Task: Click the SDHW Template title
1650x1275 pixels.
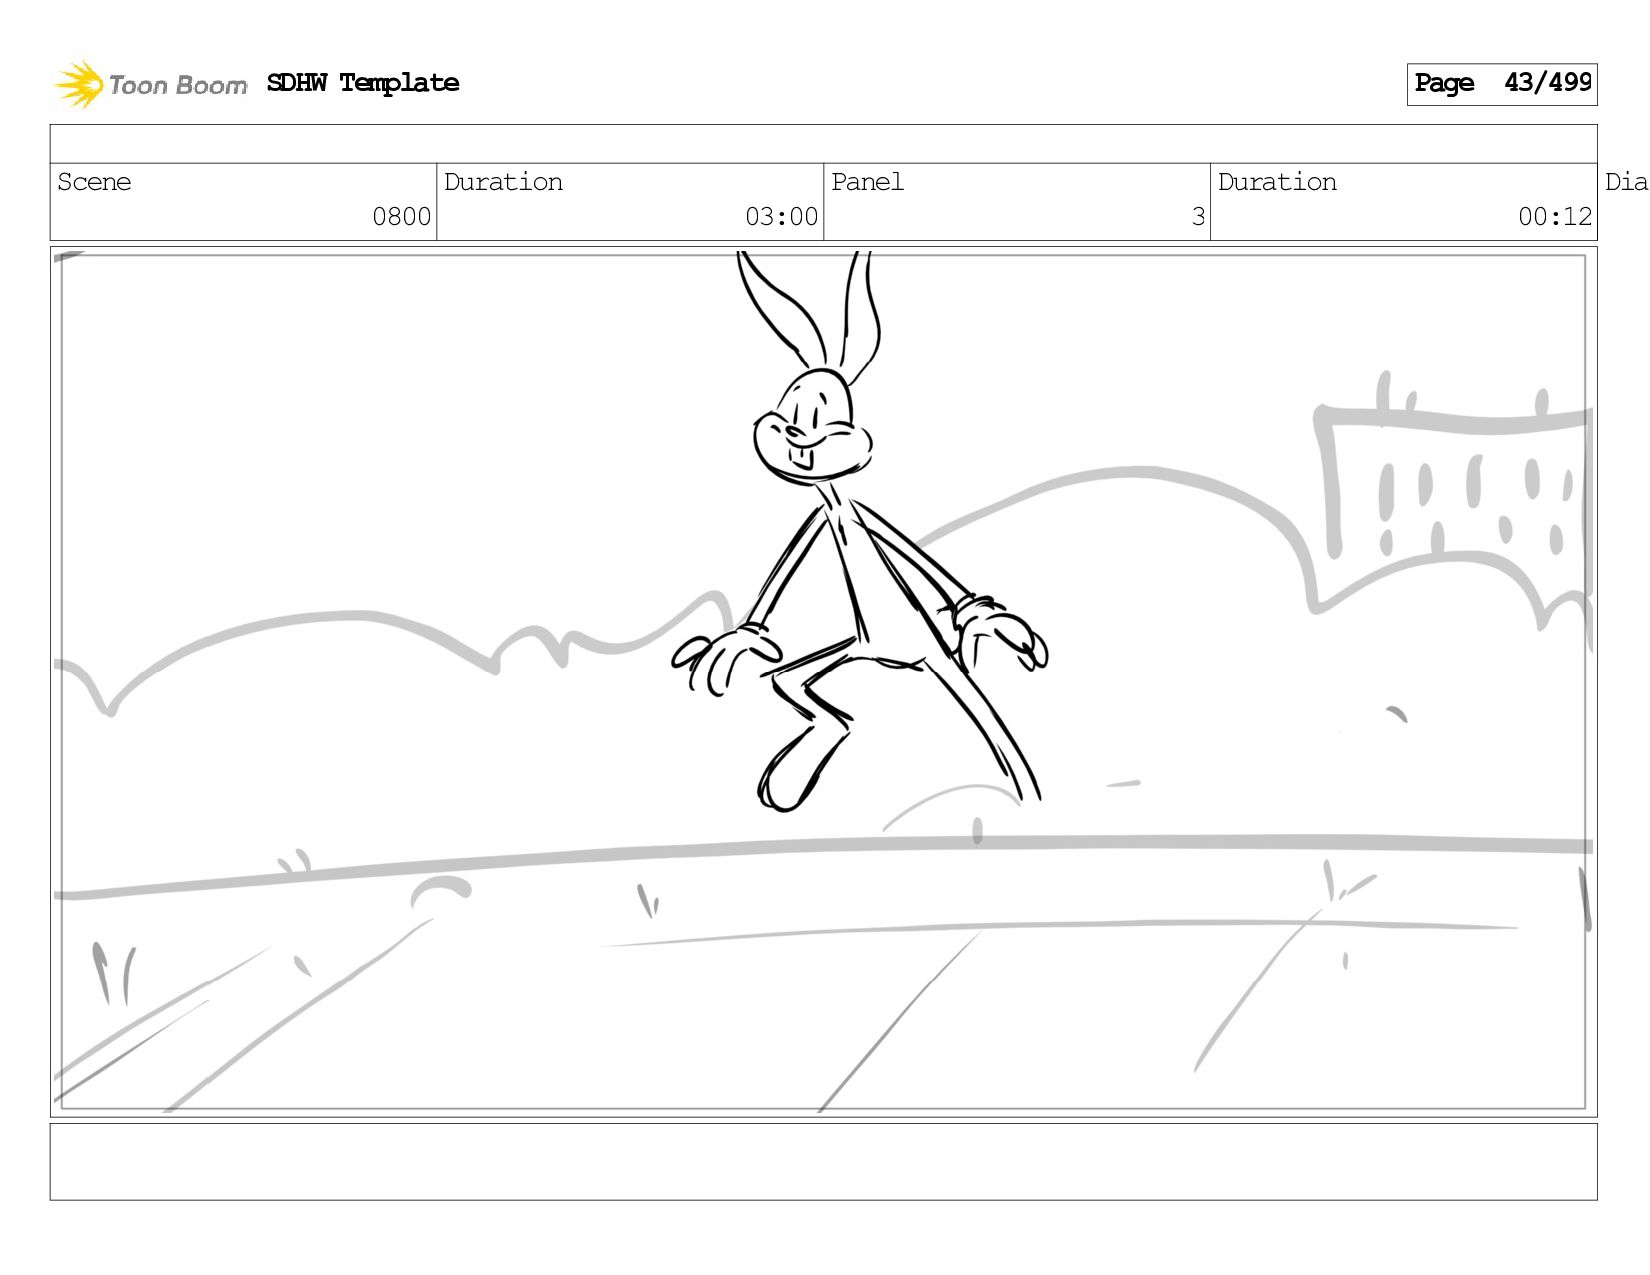Action: click(363, 83)
